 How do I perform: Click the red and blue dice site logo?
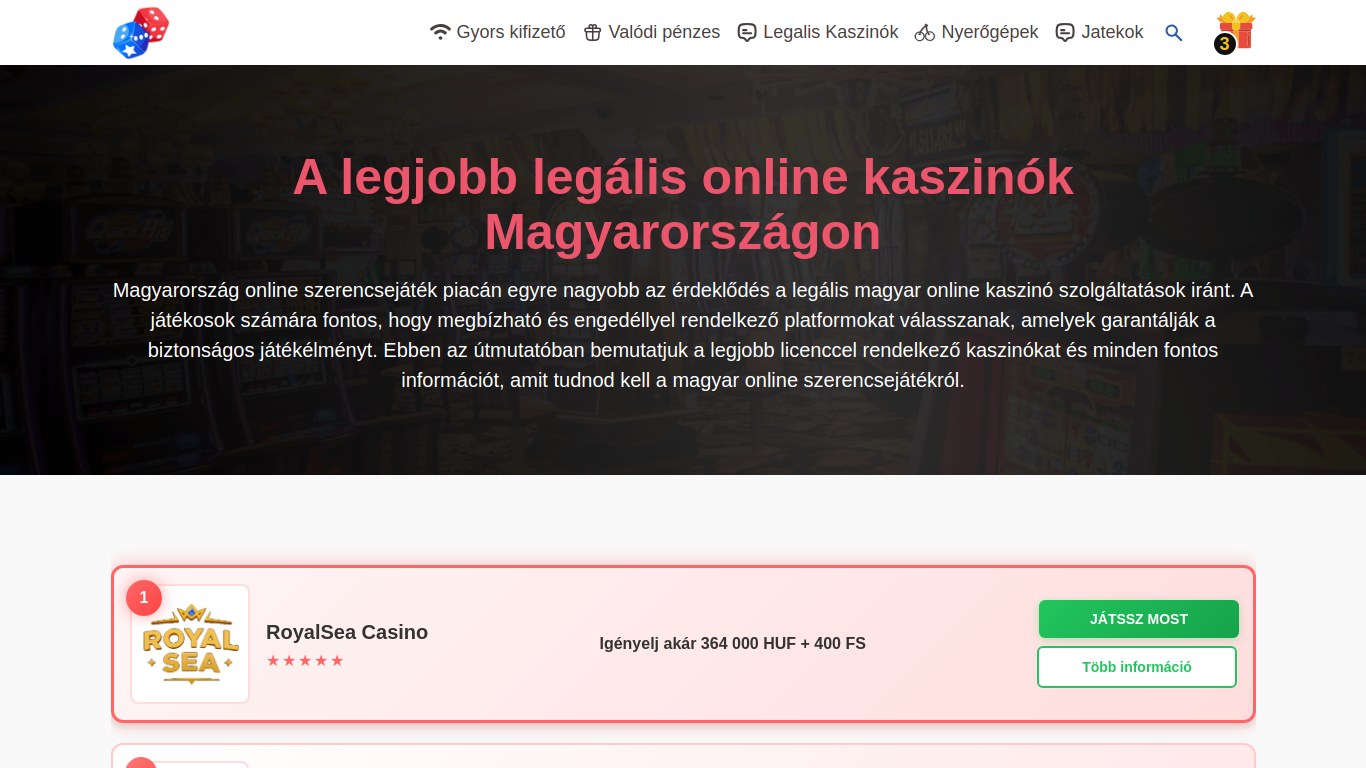click(141, 32)
